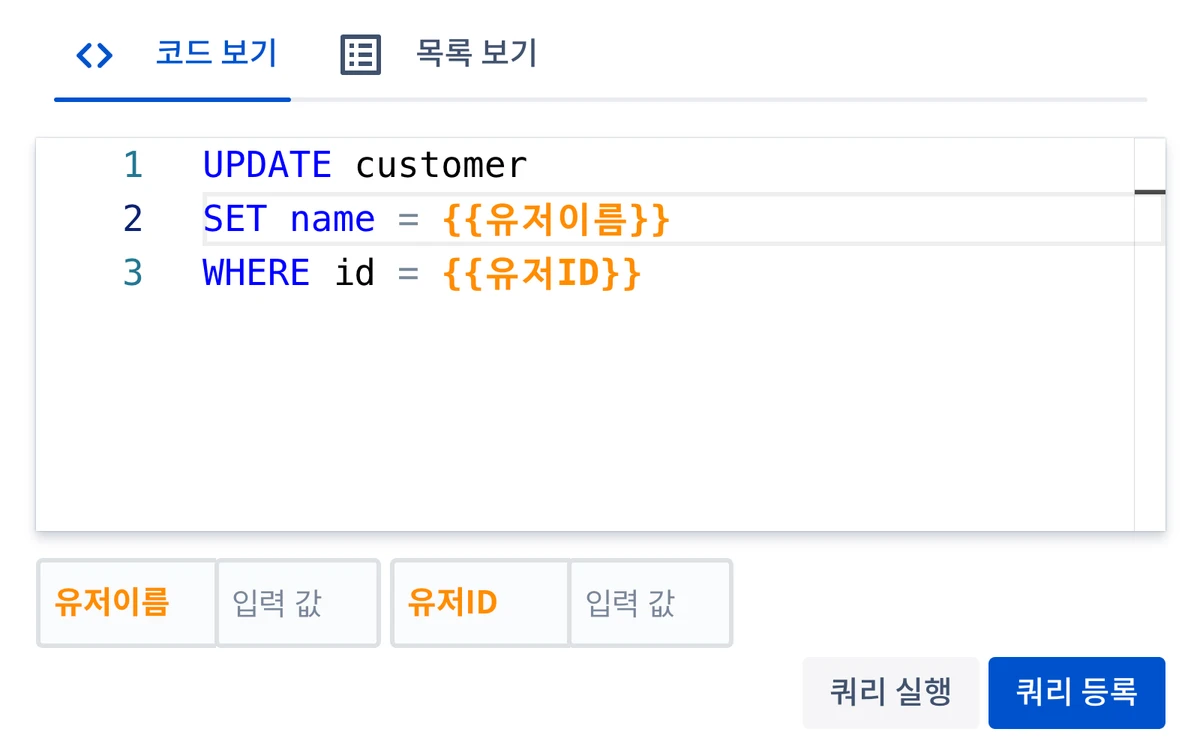This screenshot has width=1200, height=750.
Task: Click line number 3 in editor
Action: coord(133,272)
